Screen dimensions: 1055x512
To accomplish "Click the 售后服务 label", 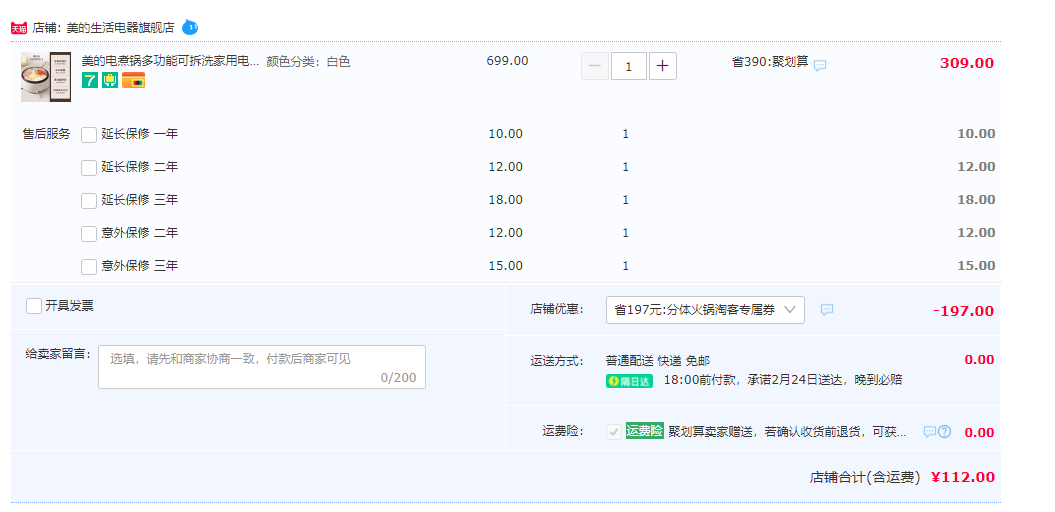I will (46, 134).
